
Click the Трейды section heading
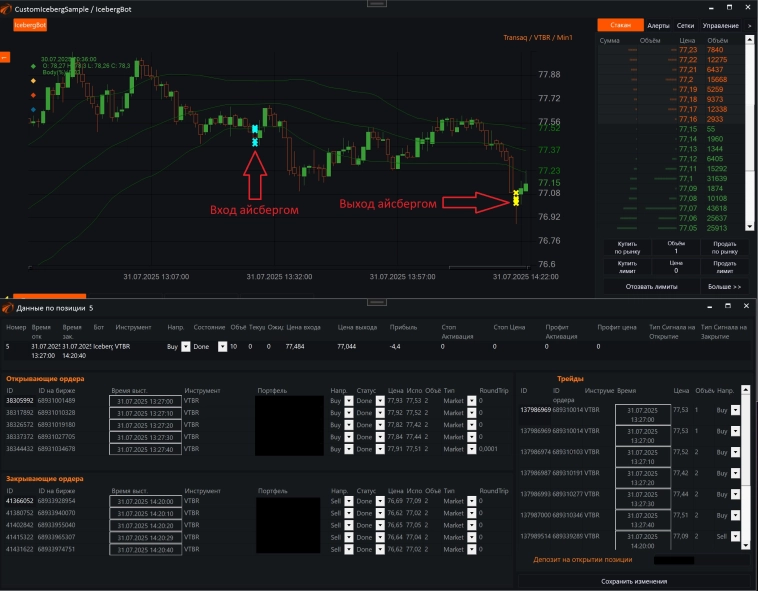(x=570, y=378)
